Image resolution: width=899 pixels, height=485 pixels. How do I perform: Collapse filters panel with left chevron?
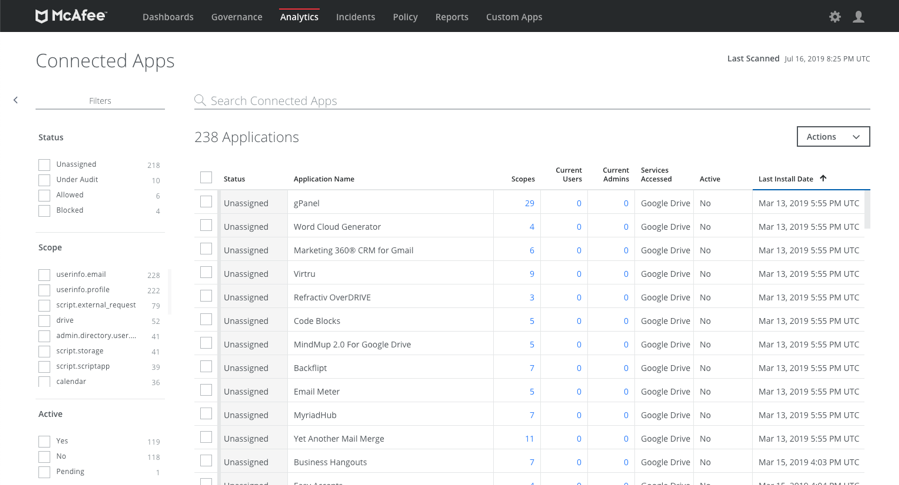[x=15, y=100]
